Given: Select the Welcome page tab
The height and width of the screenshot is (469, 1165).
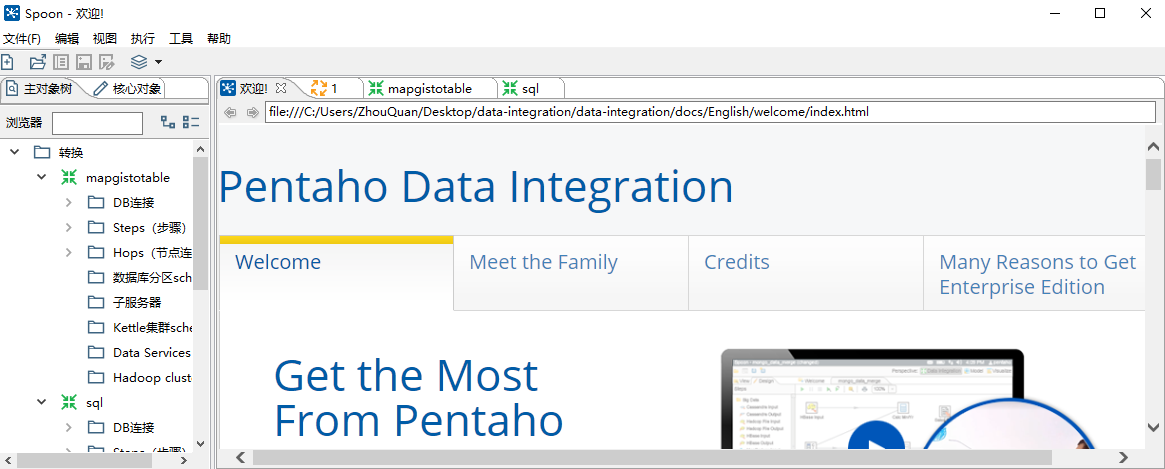Looking at the screenshot, I should tap(336, 273).
